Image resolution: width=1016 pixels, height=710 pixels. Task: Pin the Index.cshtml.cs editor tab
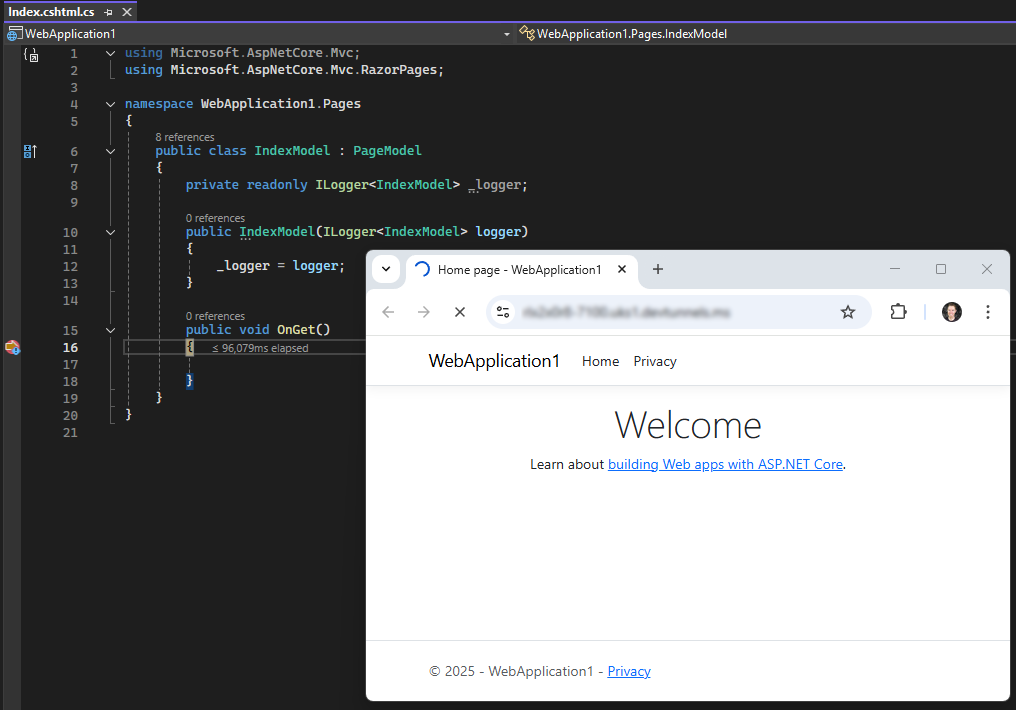108,11
